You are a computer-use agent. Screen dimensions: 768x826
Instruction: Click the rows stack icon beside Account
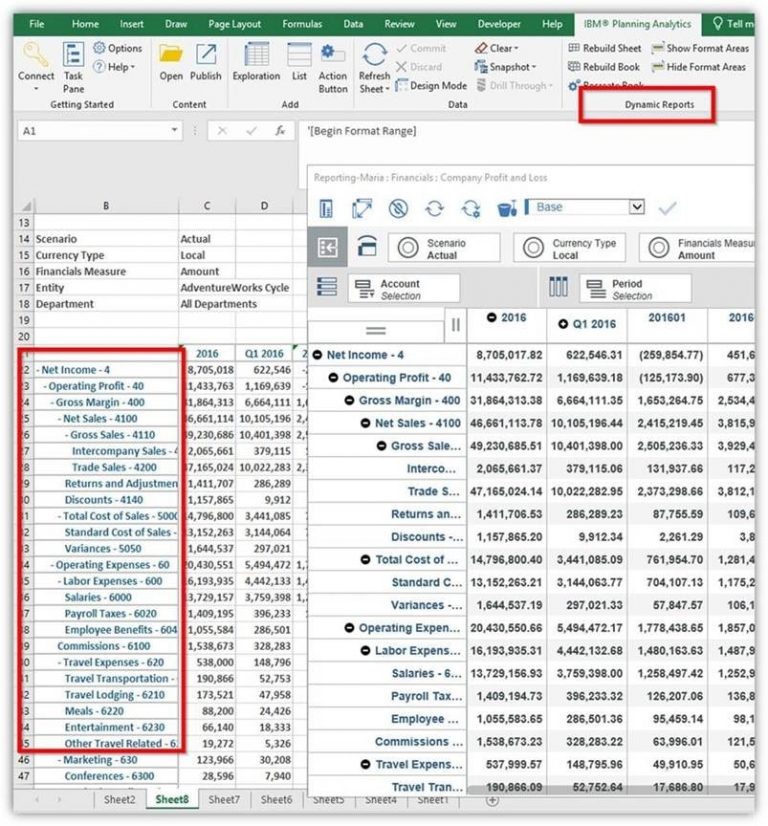point(327,288)
